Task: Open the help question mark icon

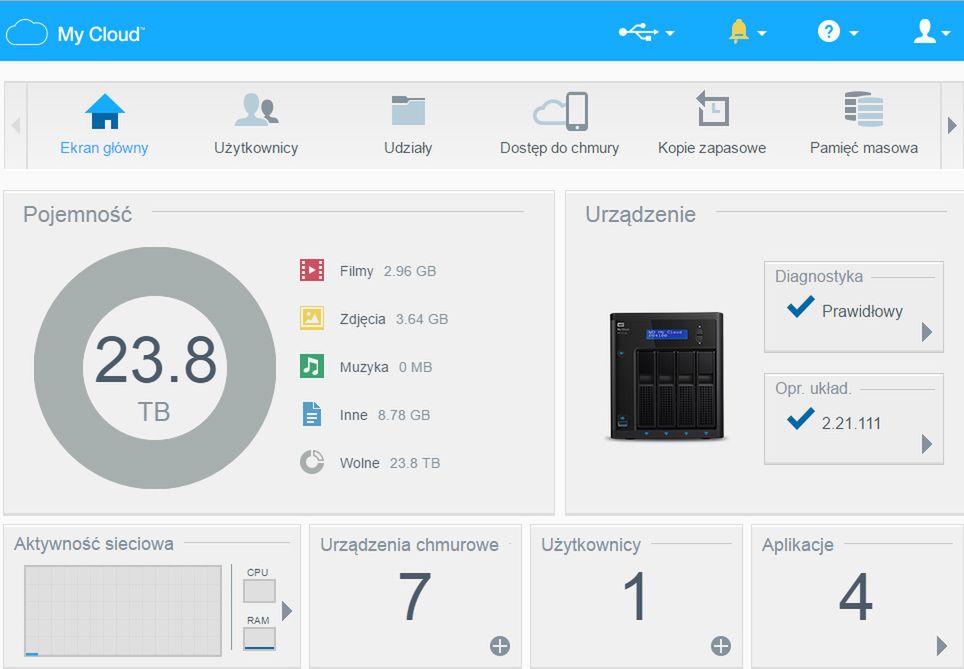Action: [828, 31]
